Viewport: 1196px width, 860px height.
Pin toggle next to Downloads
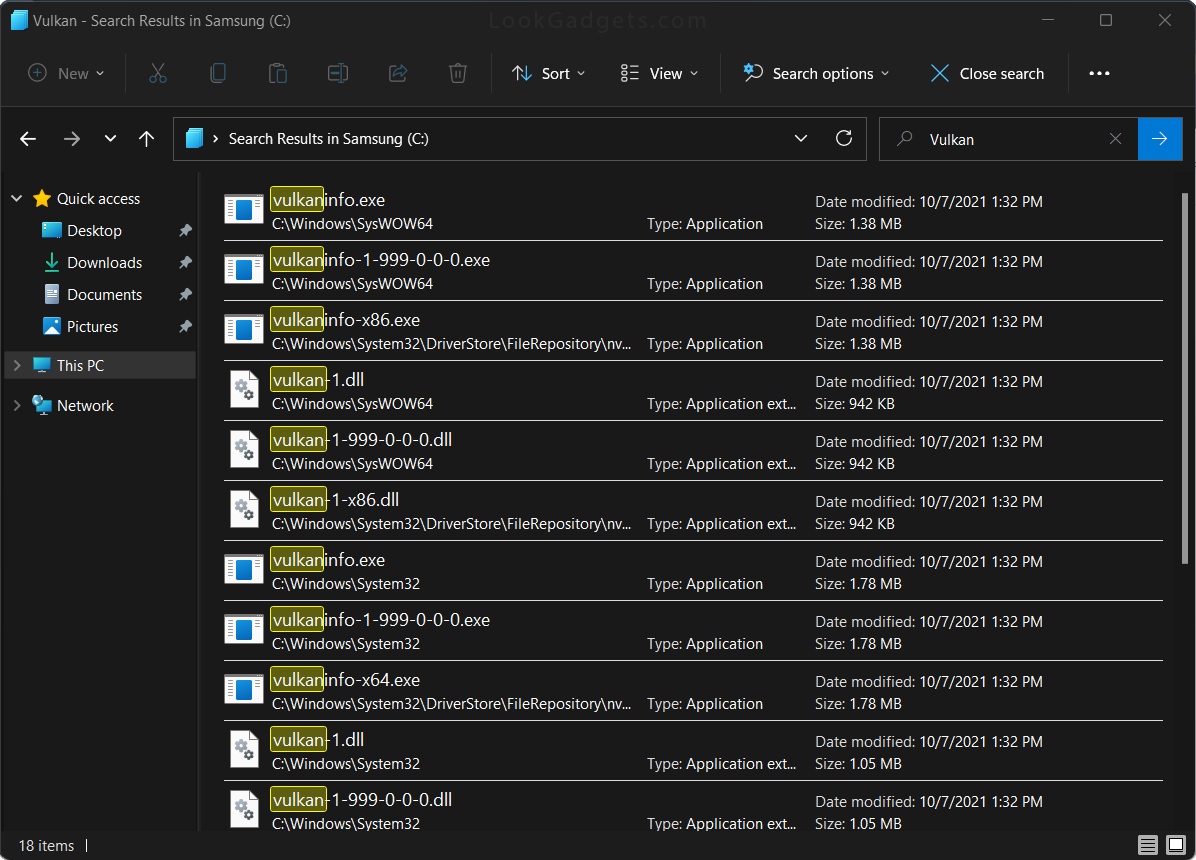click(184, 262)
